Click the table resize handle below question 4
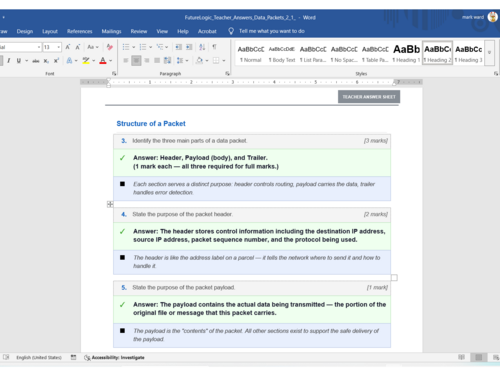500x375 pixels. point(394,278)
